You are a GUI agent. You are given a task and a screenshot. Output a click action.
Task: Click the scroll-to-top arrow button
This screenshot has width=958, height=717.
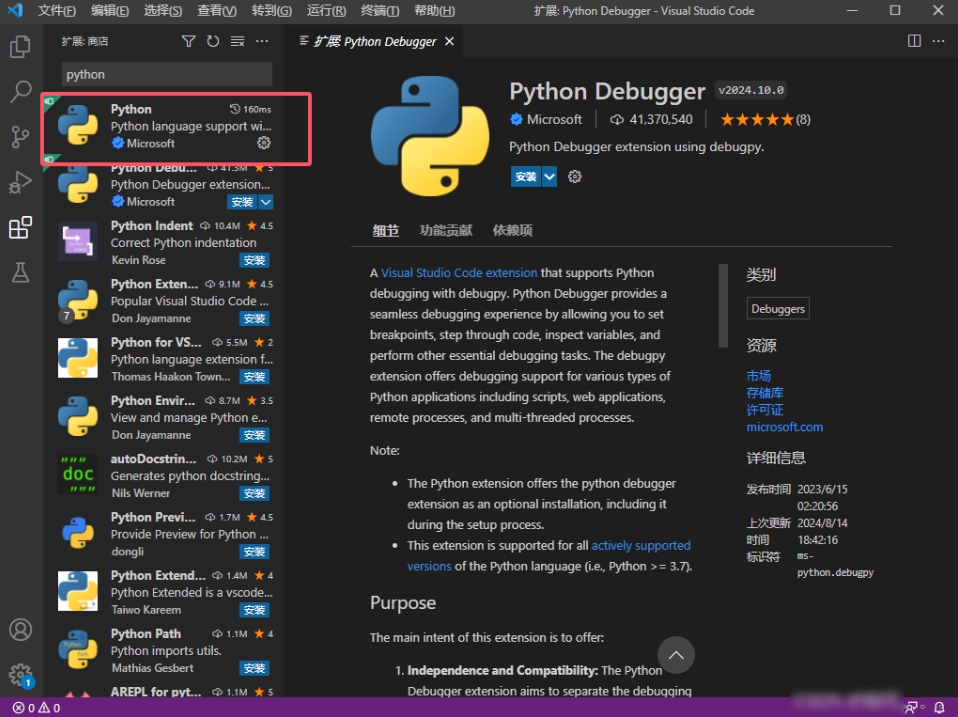[676, 656]
